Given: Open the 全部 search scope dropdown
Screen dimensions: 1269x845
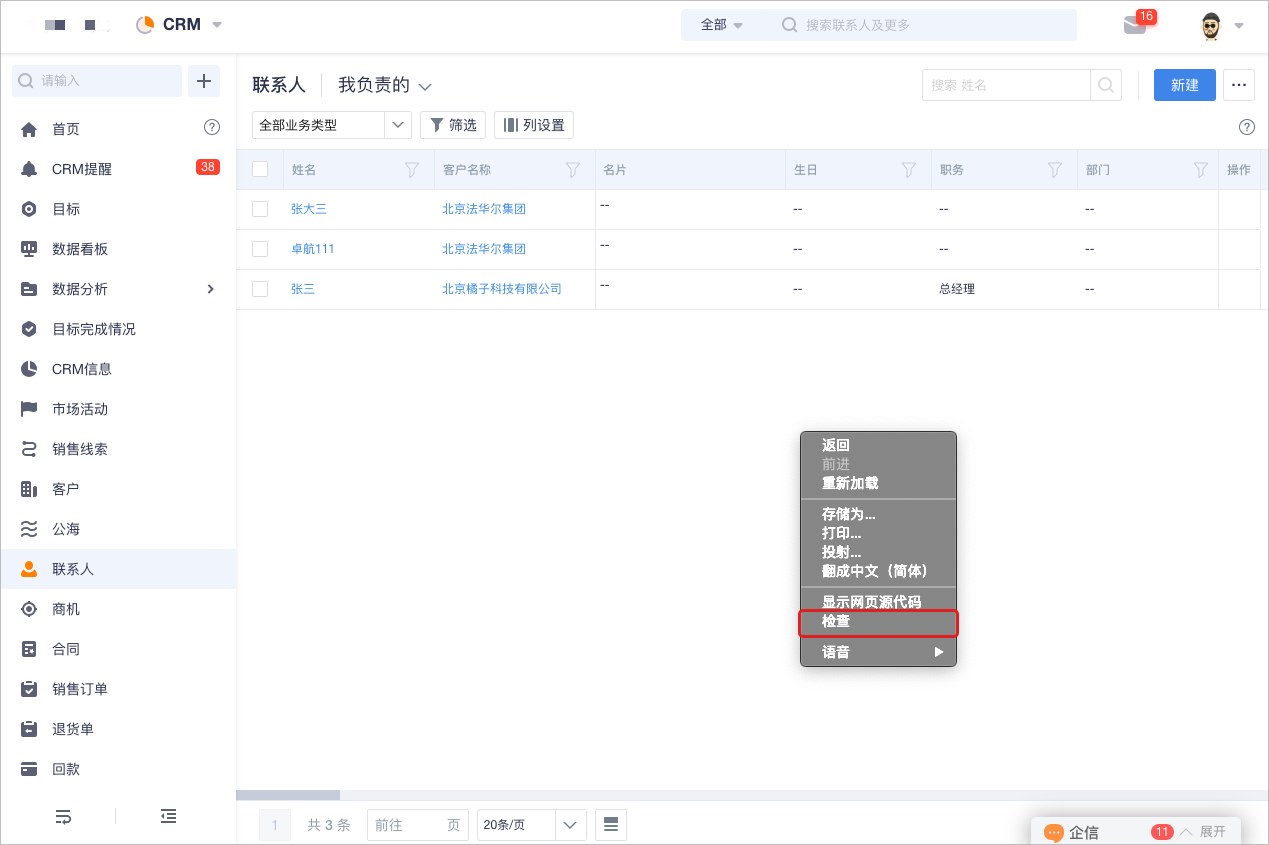Looking at the screenshot, I should coord(722,25).
